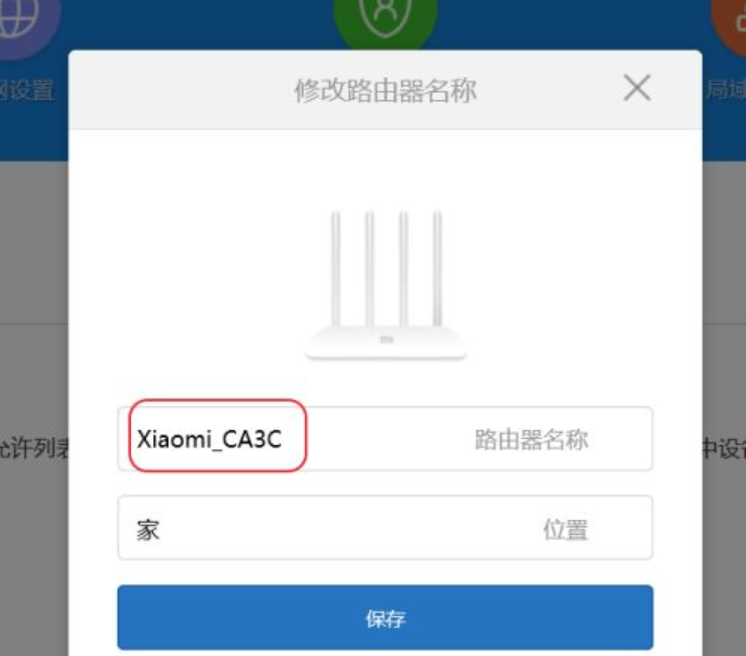Click the mi logo on the router
Image resolution: width=746 pixels, height=656 pixels.
coord(386,339)
